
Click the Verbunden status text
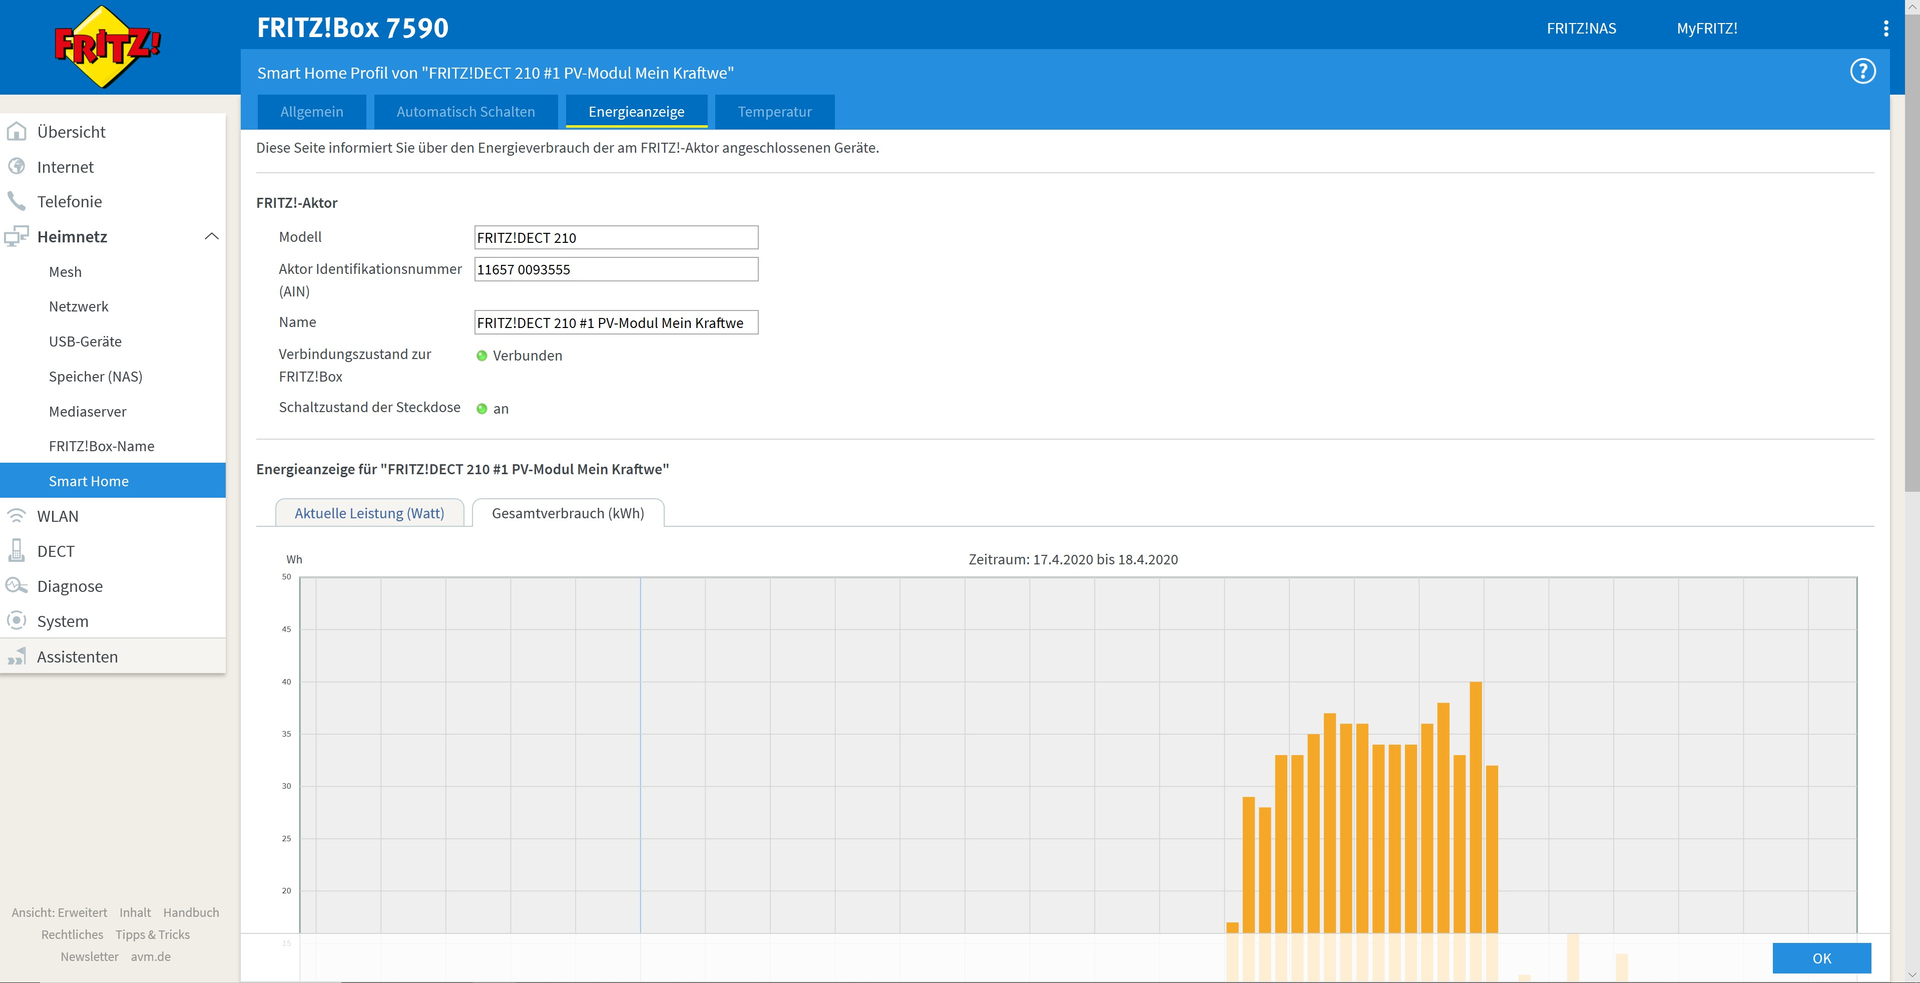pyautogui.click(x=527, y=355)
